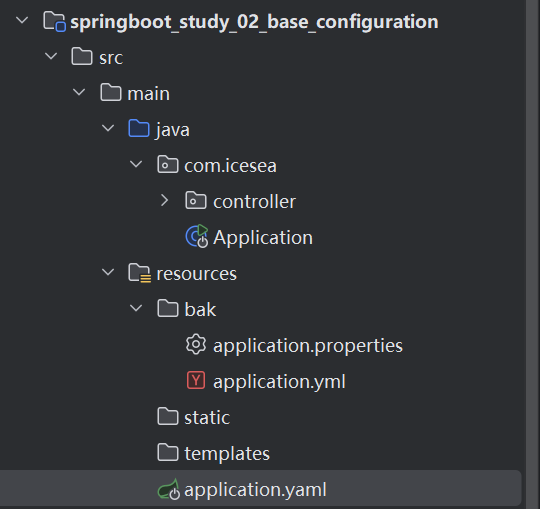Select the main folder label
This screenshot has width=540, height=509.
point(148,94)
